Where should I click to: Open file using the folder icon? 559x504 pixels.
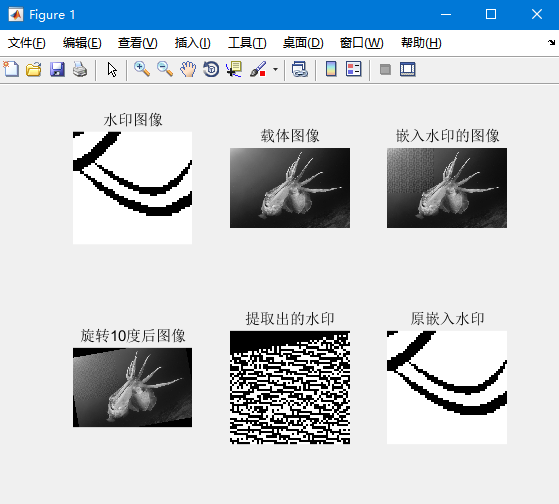coord(34,69)
